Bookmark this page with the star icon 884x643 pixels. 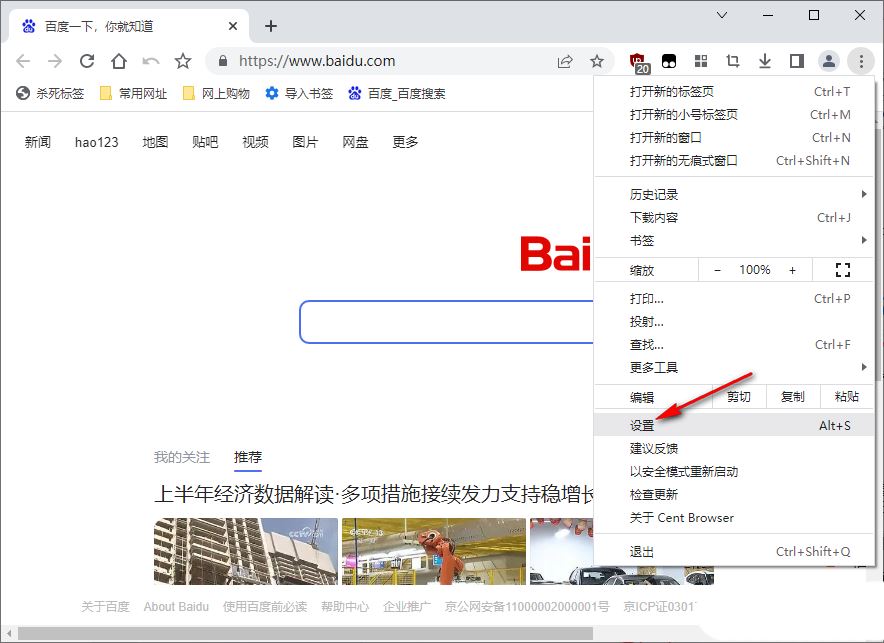[597, 61]
